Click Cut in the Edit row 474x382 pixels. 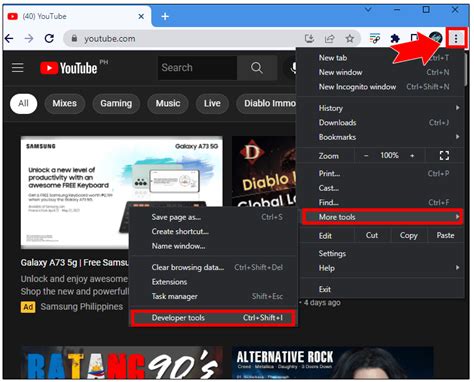pyautogui.click(x=372, y=235)
